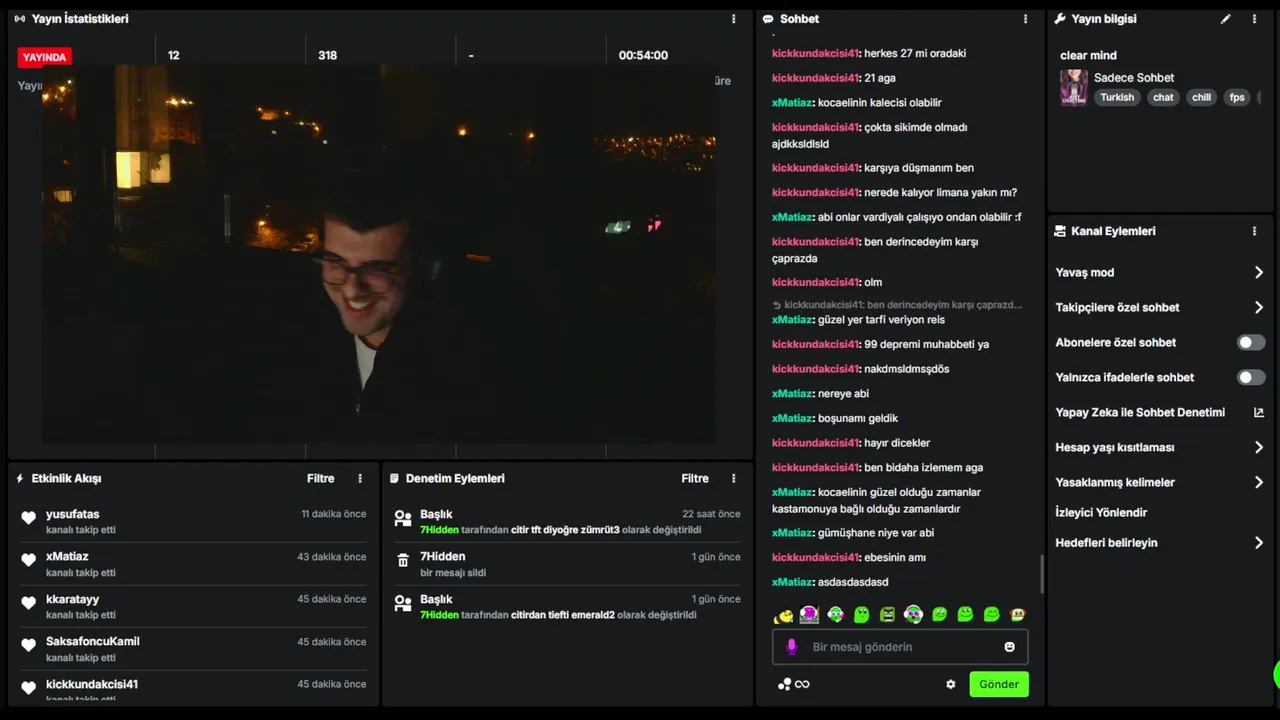Open the Yayın İstatistikleri options menu
The height and width of the screenshot is (720, 1280).
(733, 19)
